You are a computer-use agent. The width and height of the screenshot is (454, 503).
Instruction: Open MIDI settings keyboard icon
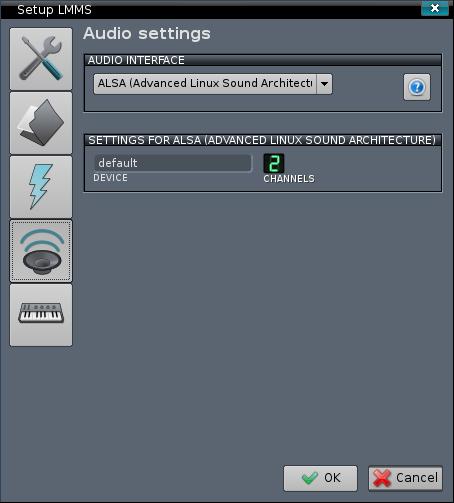[41, 315]
